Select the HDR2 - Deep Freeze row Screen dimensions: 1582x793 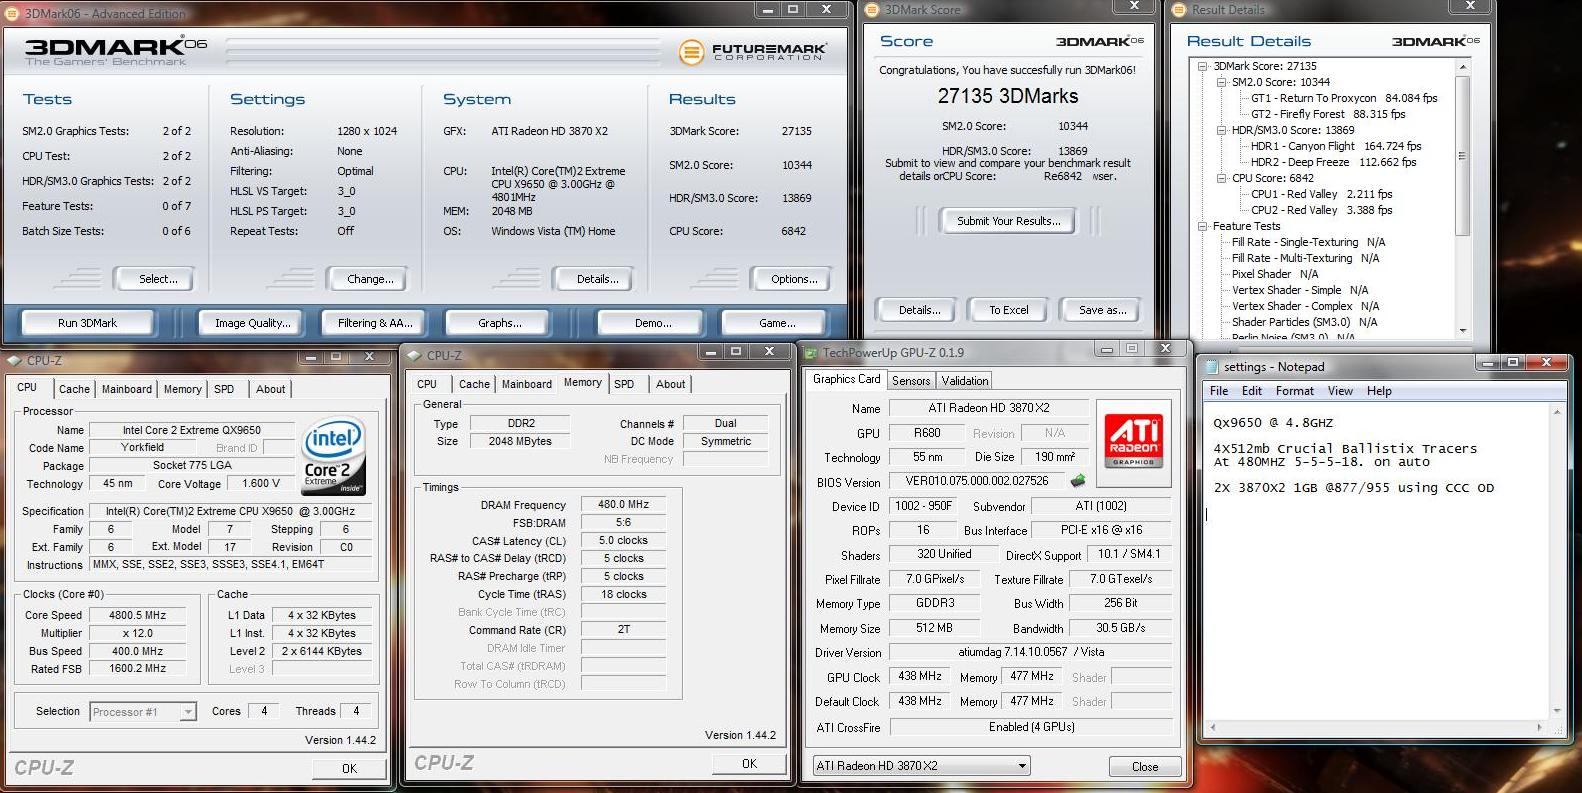(x=1333, y=162)
